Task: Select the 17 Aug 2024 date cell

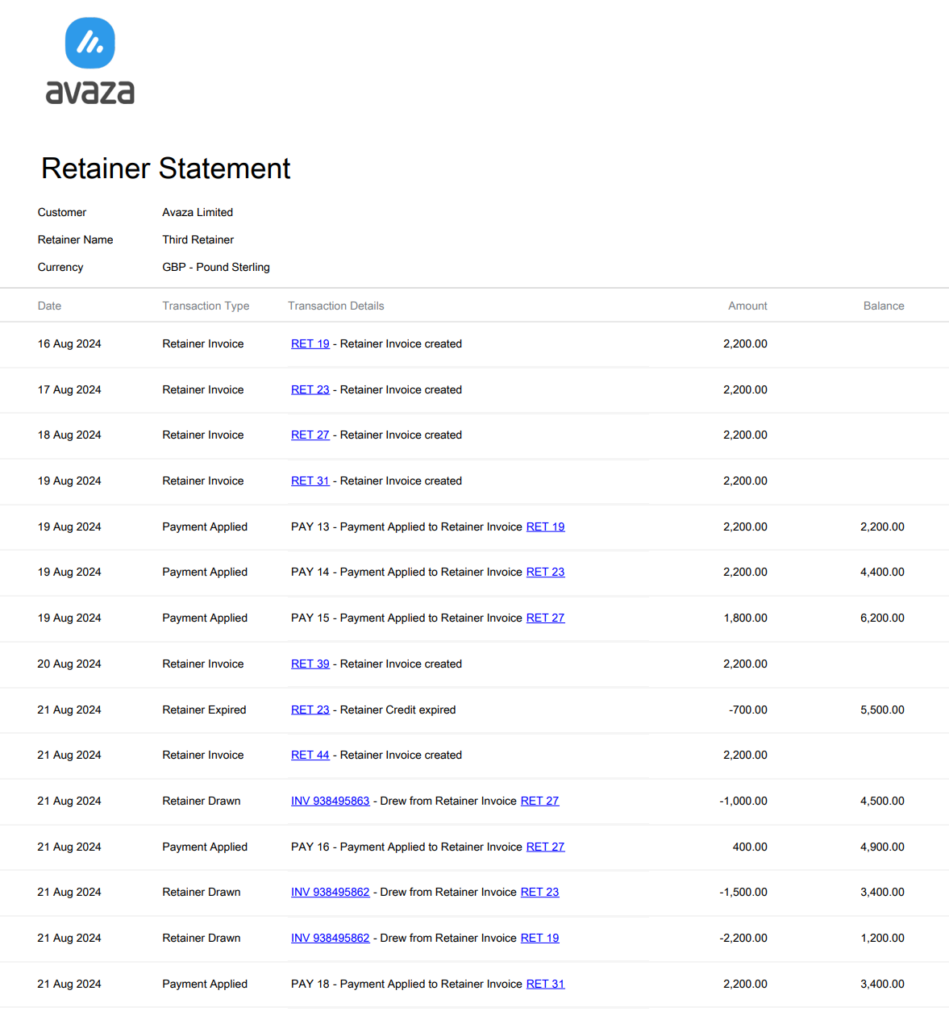Action: coord(69,390)
